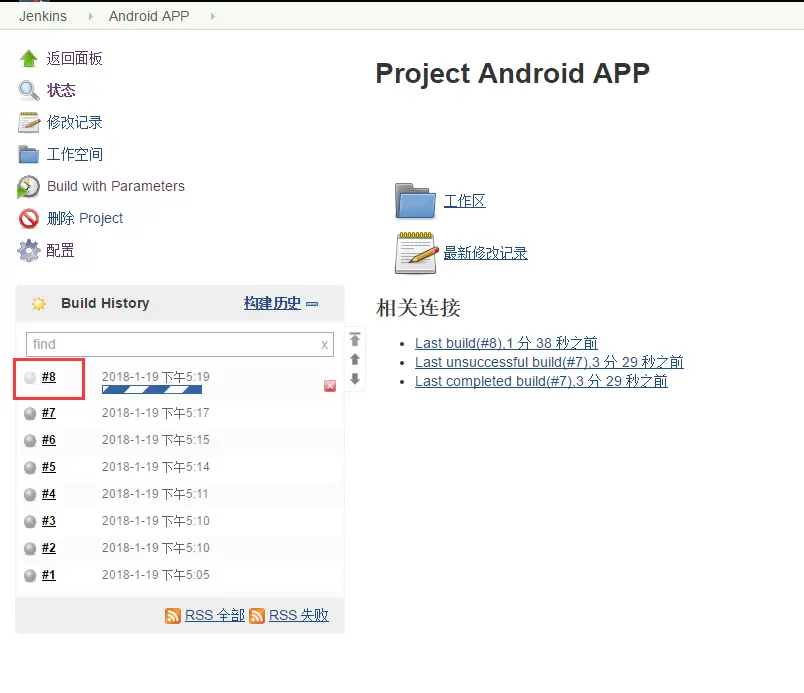
Task: Click the page-up arrow beside build list
Action: click(x=355, y=359)
